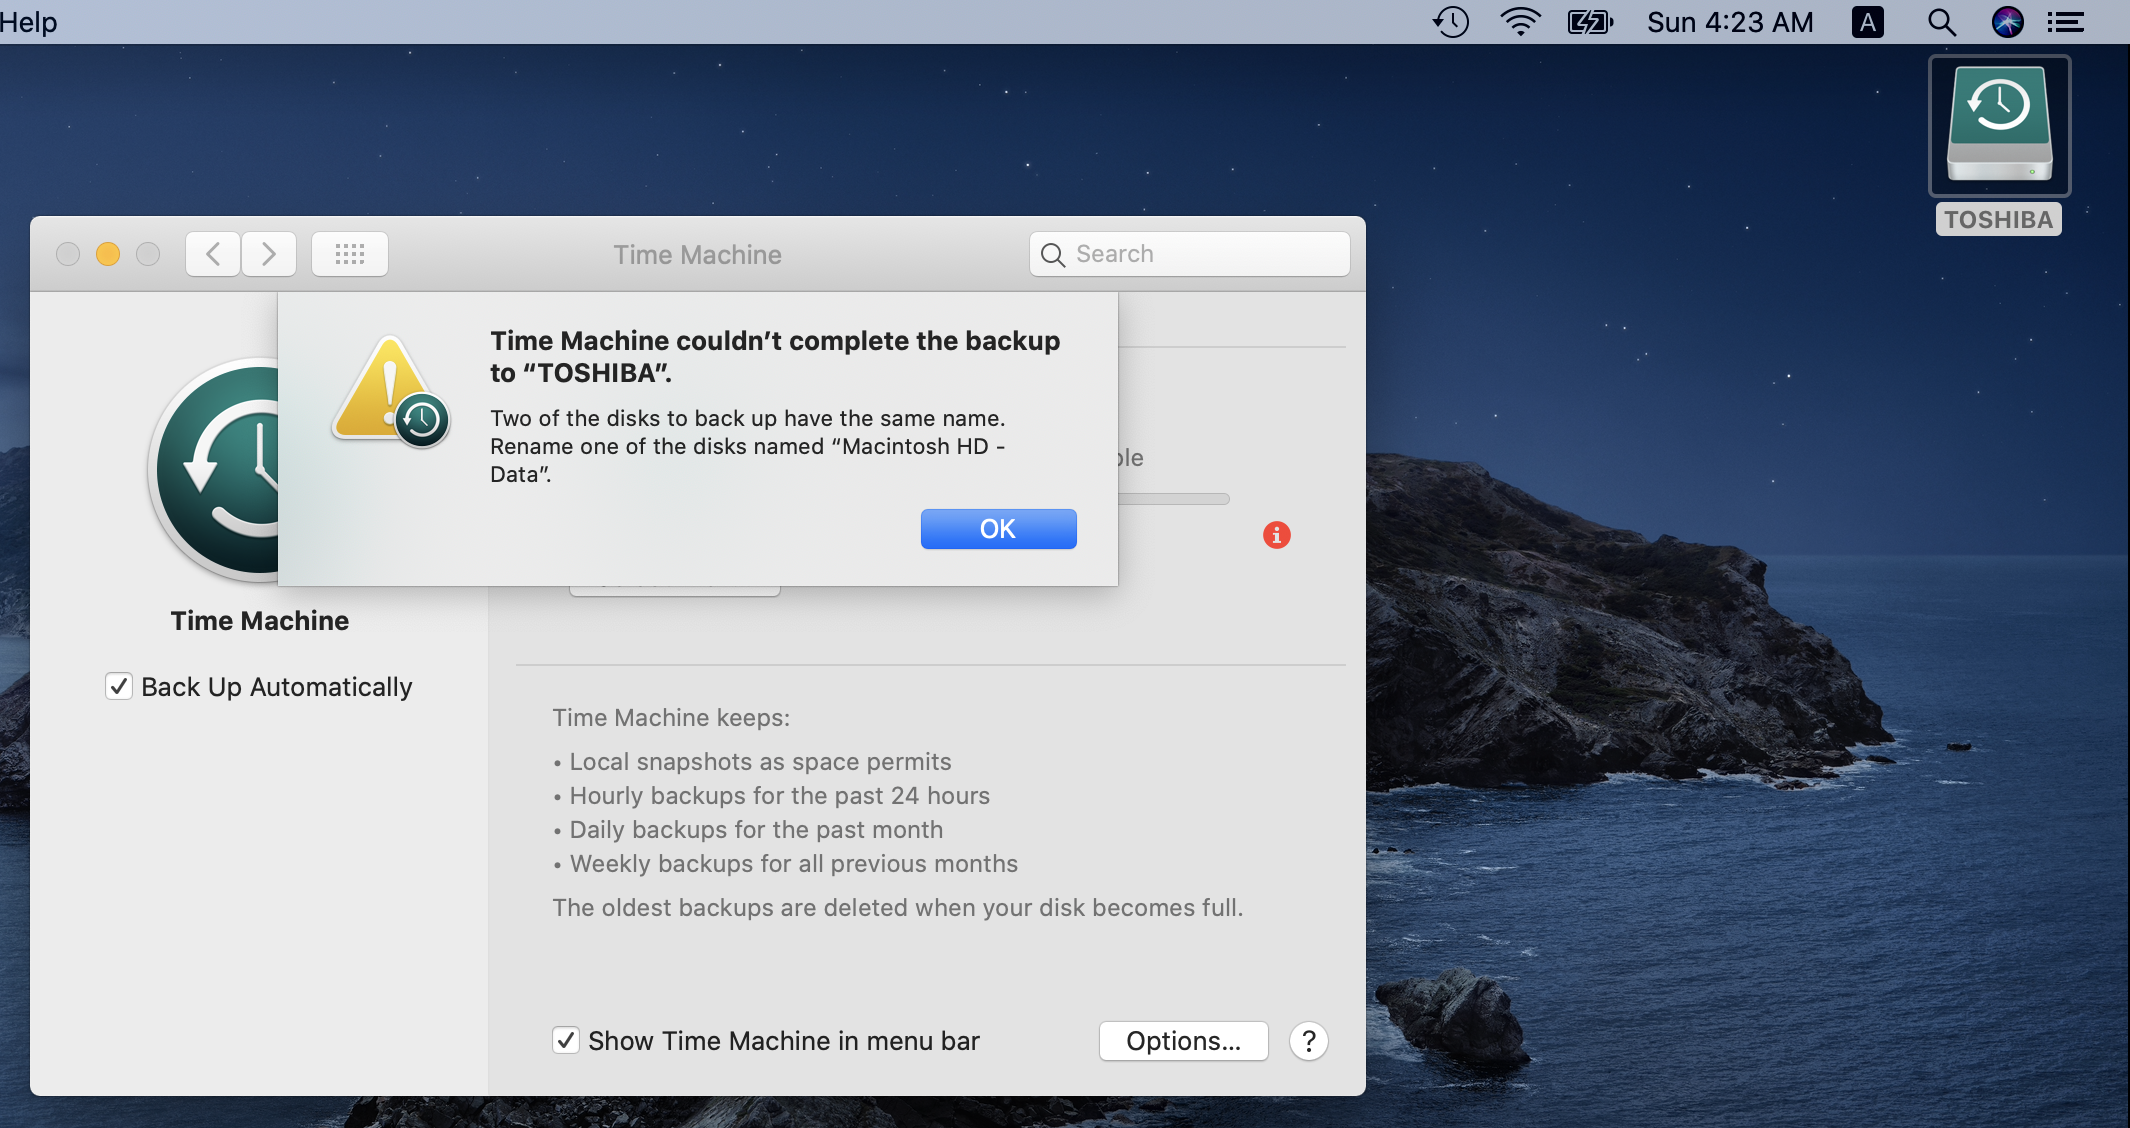Open Spotlight search from menu bar
The width and height of the screenshot is (2130, 1128).
pos(1941,22)
